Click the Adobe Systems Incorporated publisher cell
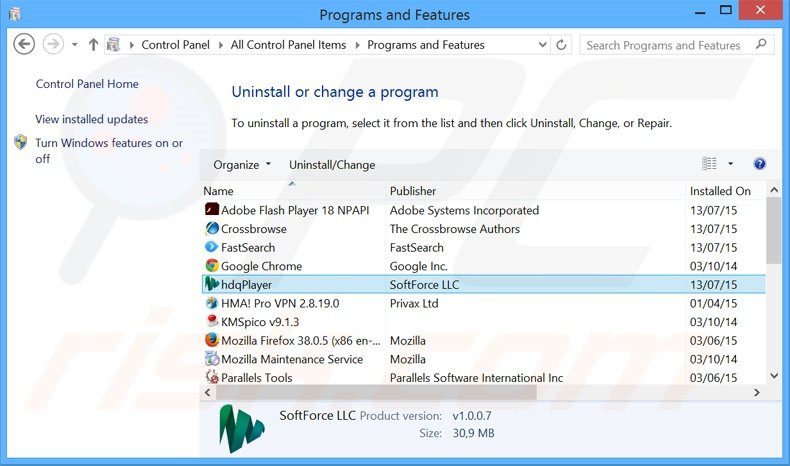The width and height of the screenshot is (790, 466). click(464, 210)
